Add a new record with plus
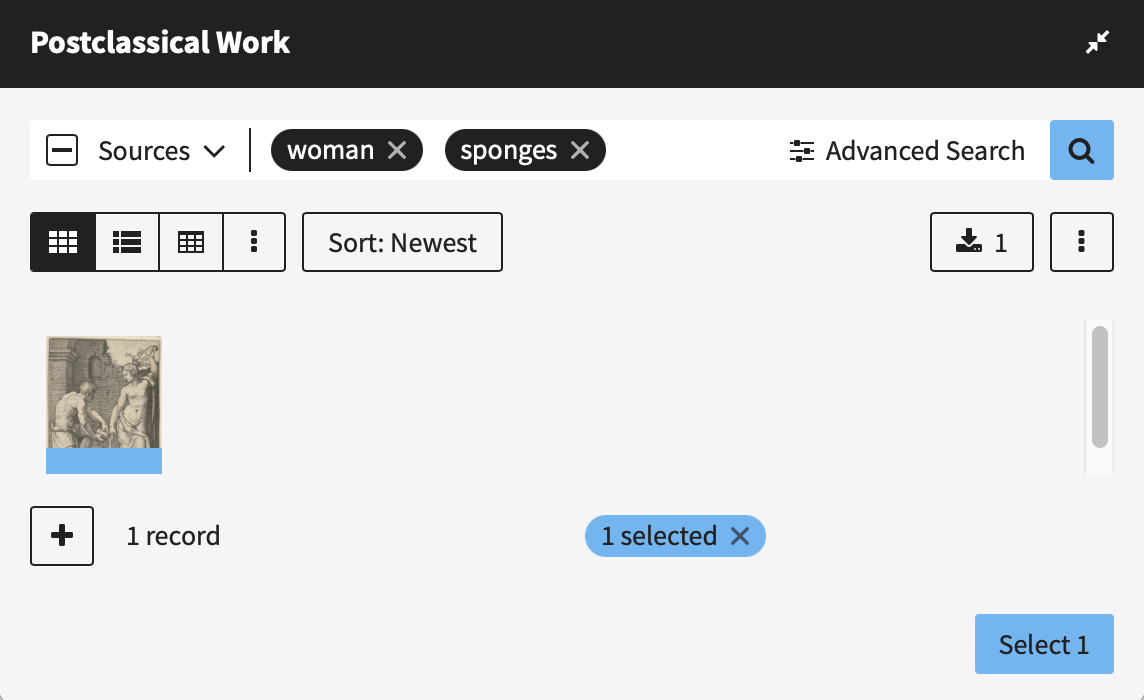This screenshot has height=700, width=1144. pyautogui.click(x=62, y=536)
